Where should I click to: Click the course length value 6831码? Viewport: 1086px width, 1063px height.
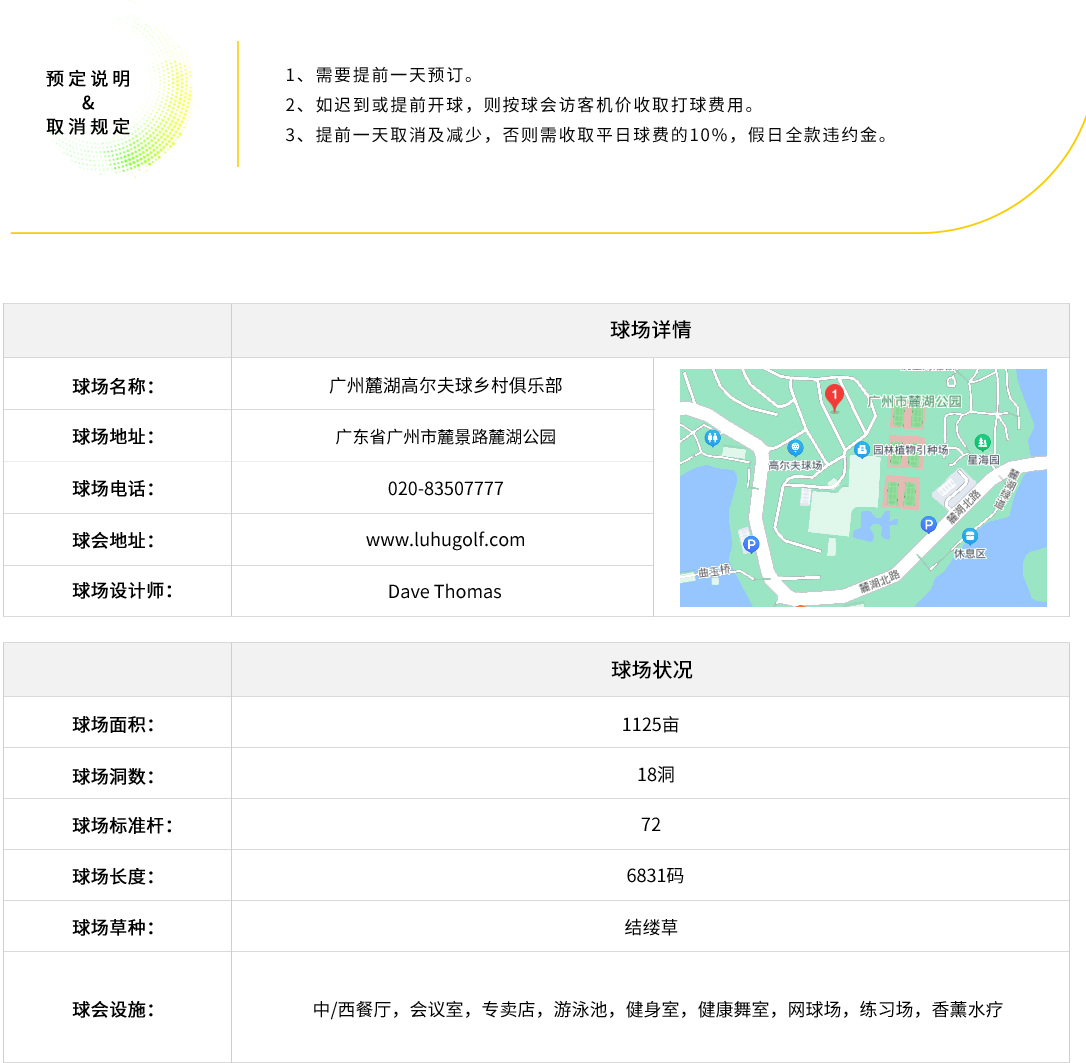click(655, 876)
